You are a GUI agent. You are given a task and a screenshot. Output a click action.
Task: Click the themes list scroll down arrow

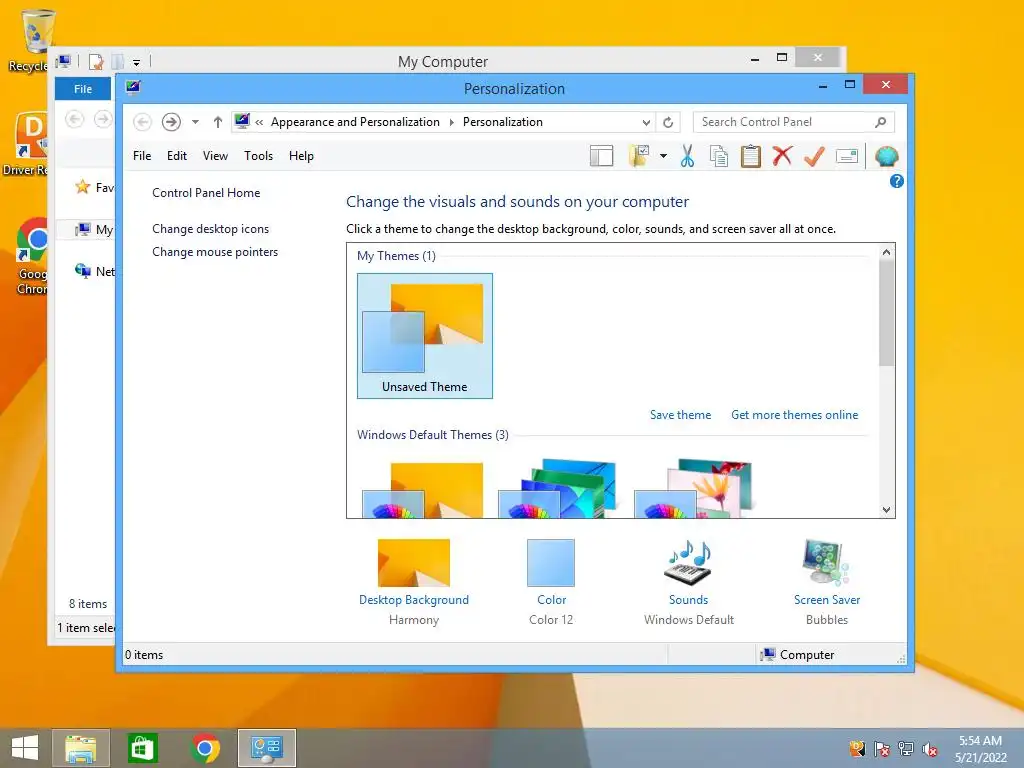click(886, 510)
